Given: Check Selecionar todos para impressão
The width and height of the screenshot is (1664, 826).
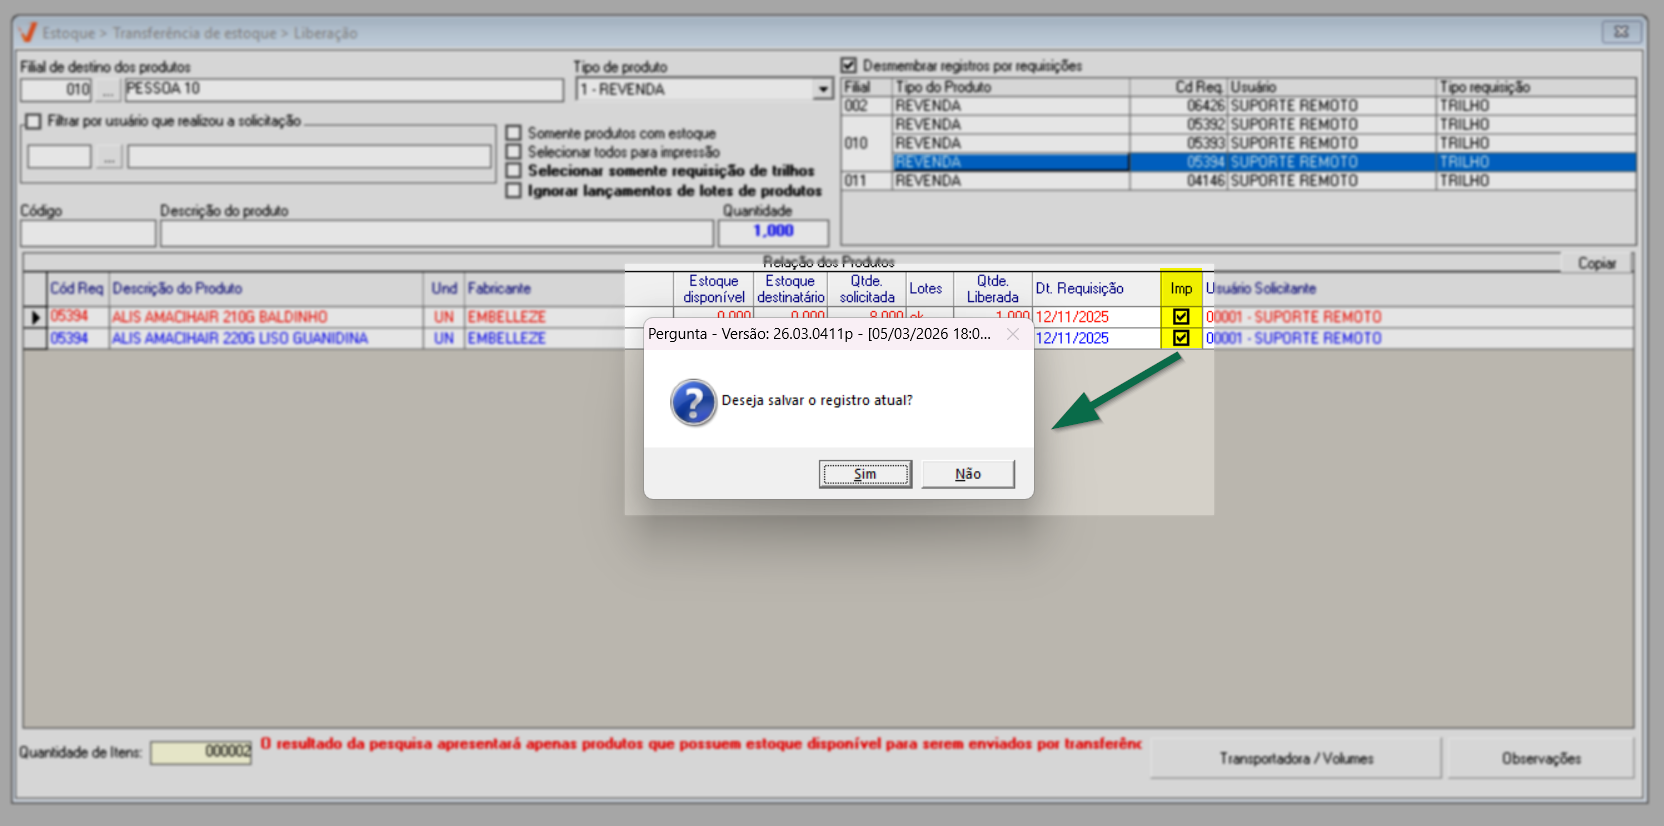Looking at the screenshot, I should coord(514,152).
